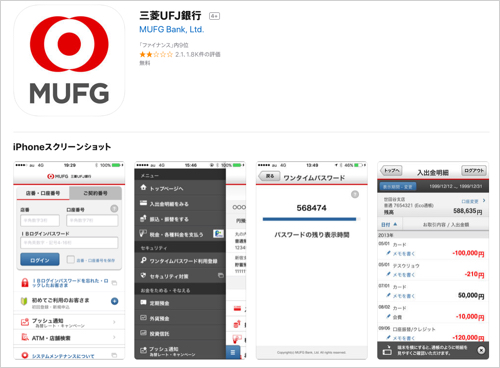The image size is (500, 368).
Task: Click the ATM・店舗検索 search icon
Action: (25, 337)
